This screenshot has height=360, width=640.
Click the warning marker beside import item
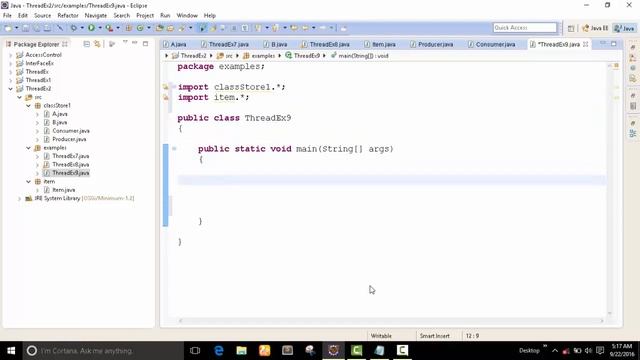point(165,98)
